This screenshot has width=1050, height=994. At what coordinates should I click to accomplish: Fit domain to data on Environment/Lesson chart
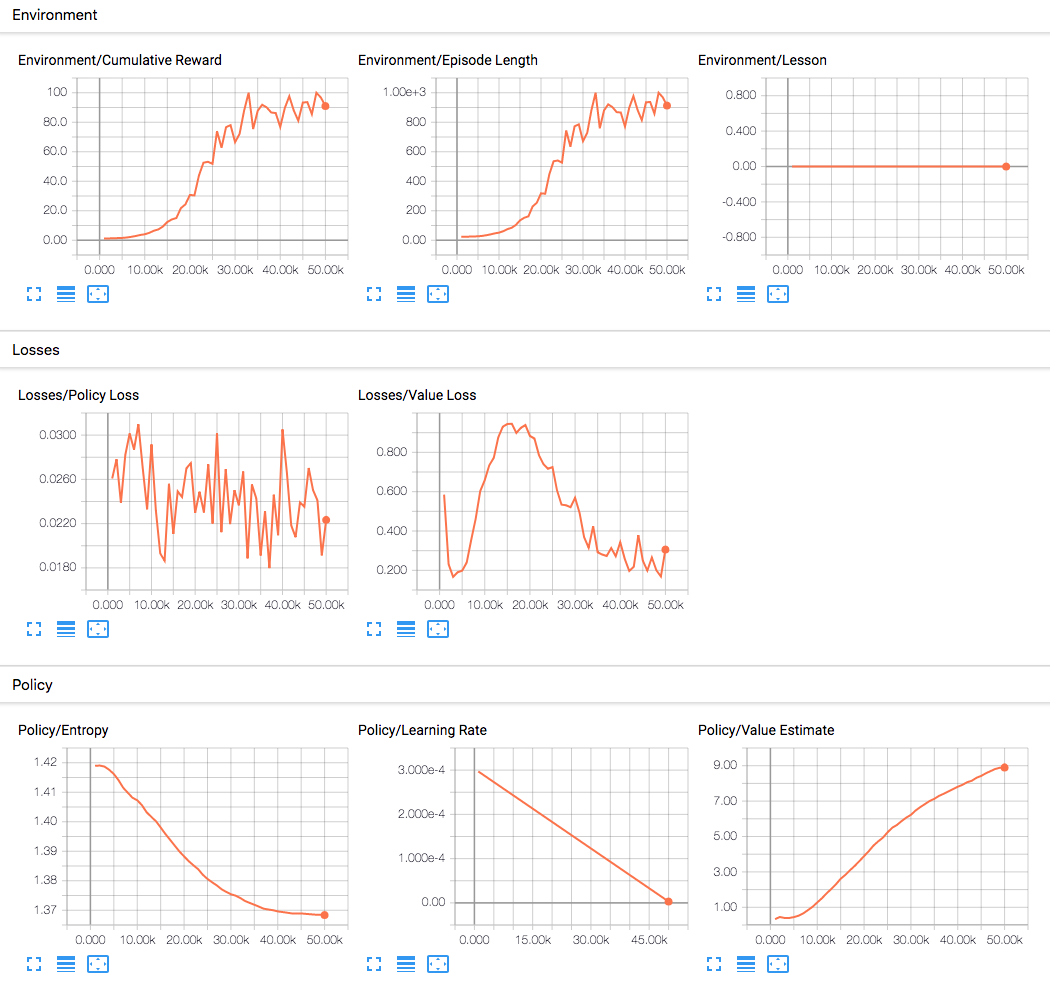tap(778, 294)
